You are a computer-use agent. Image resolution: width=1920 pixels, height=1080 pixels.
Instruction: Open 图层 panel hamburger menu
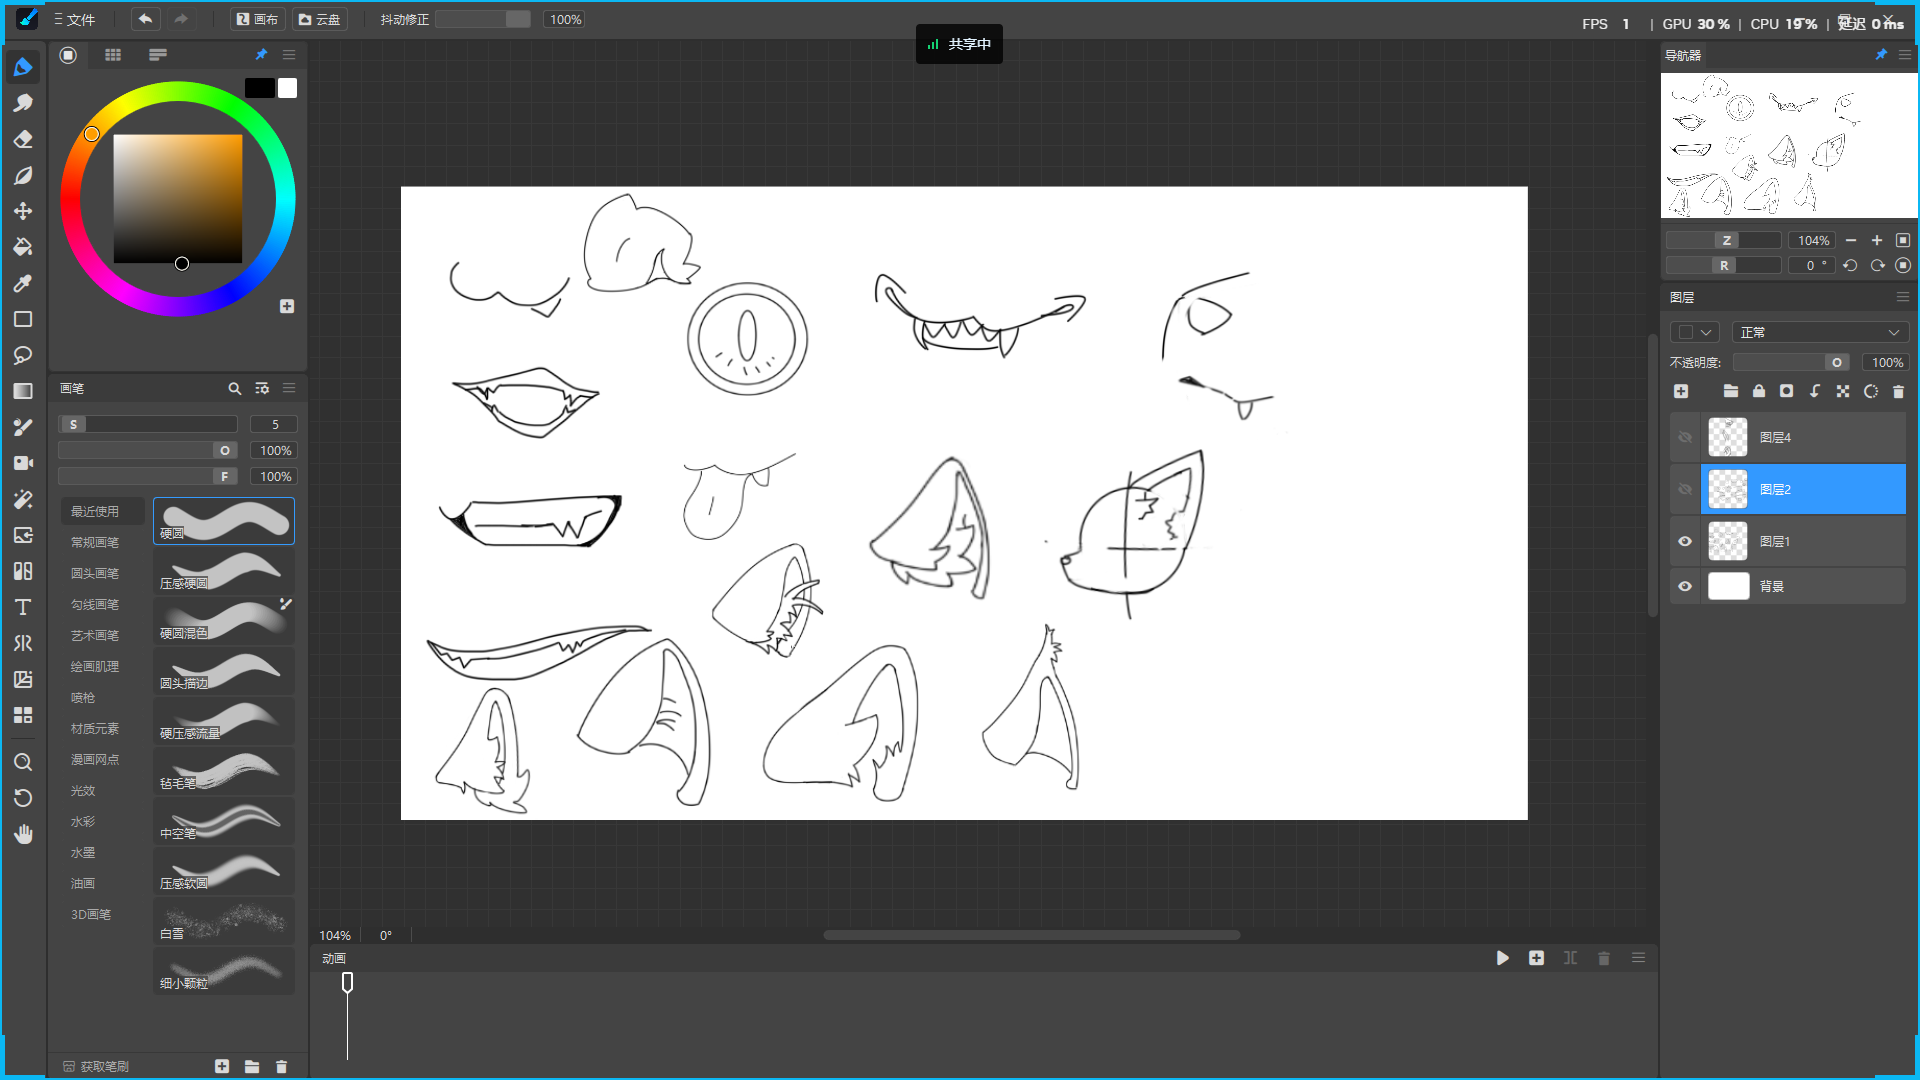click(1902, 297)
